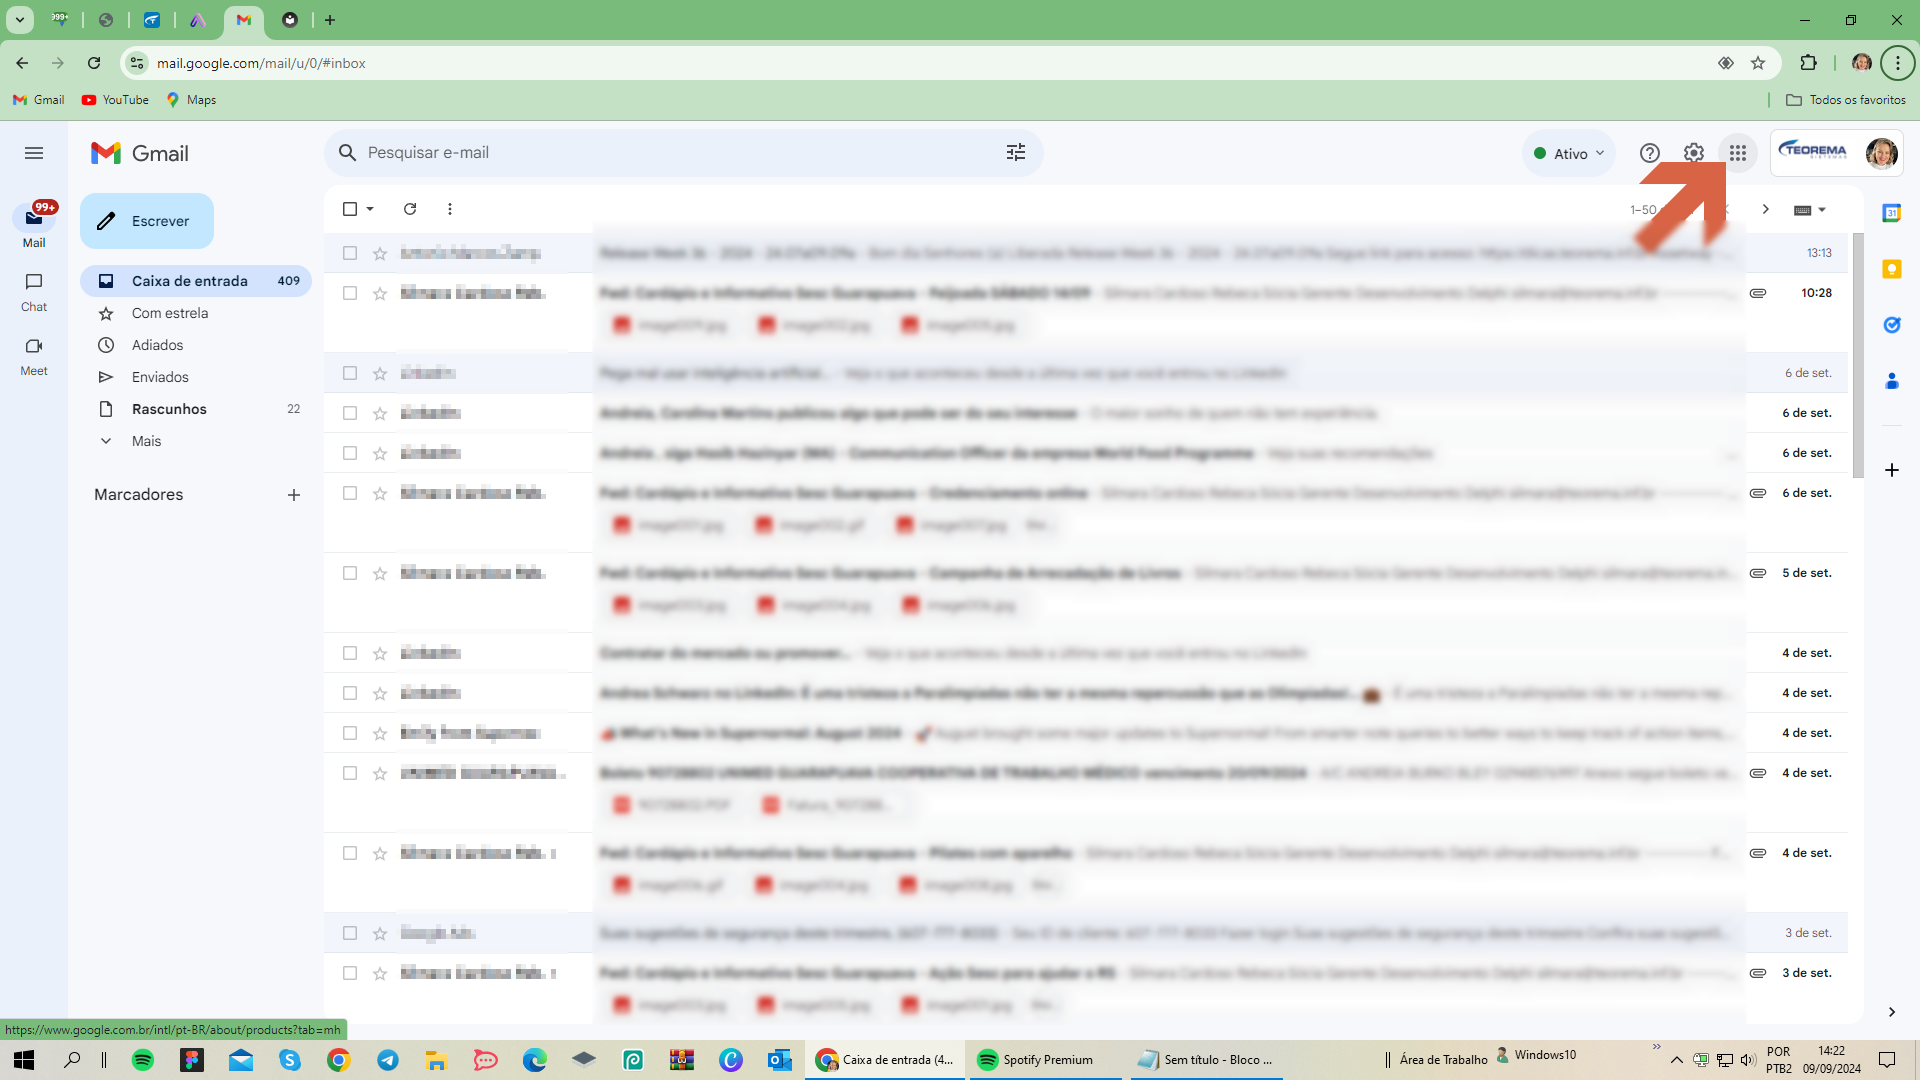Open Windows notification center
The height and width of the screenshot is (1080, 1920).
tap(1887, 1060)
